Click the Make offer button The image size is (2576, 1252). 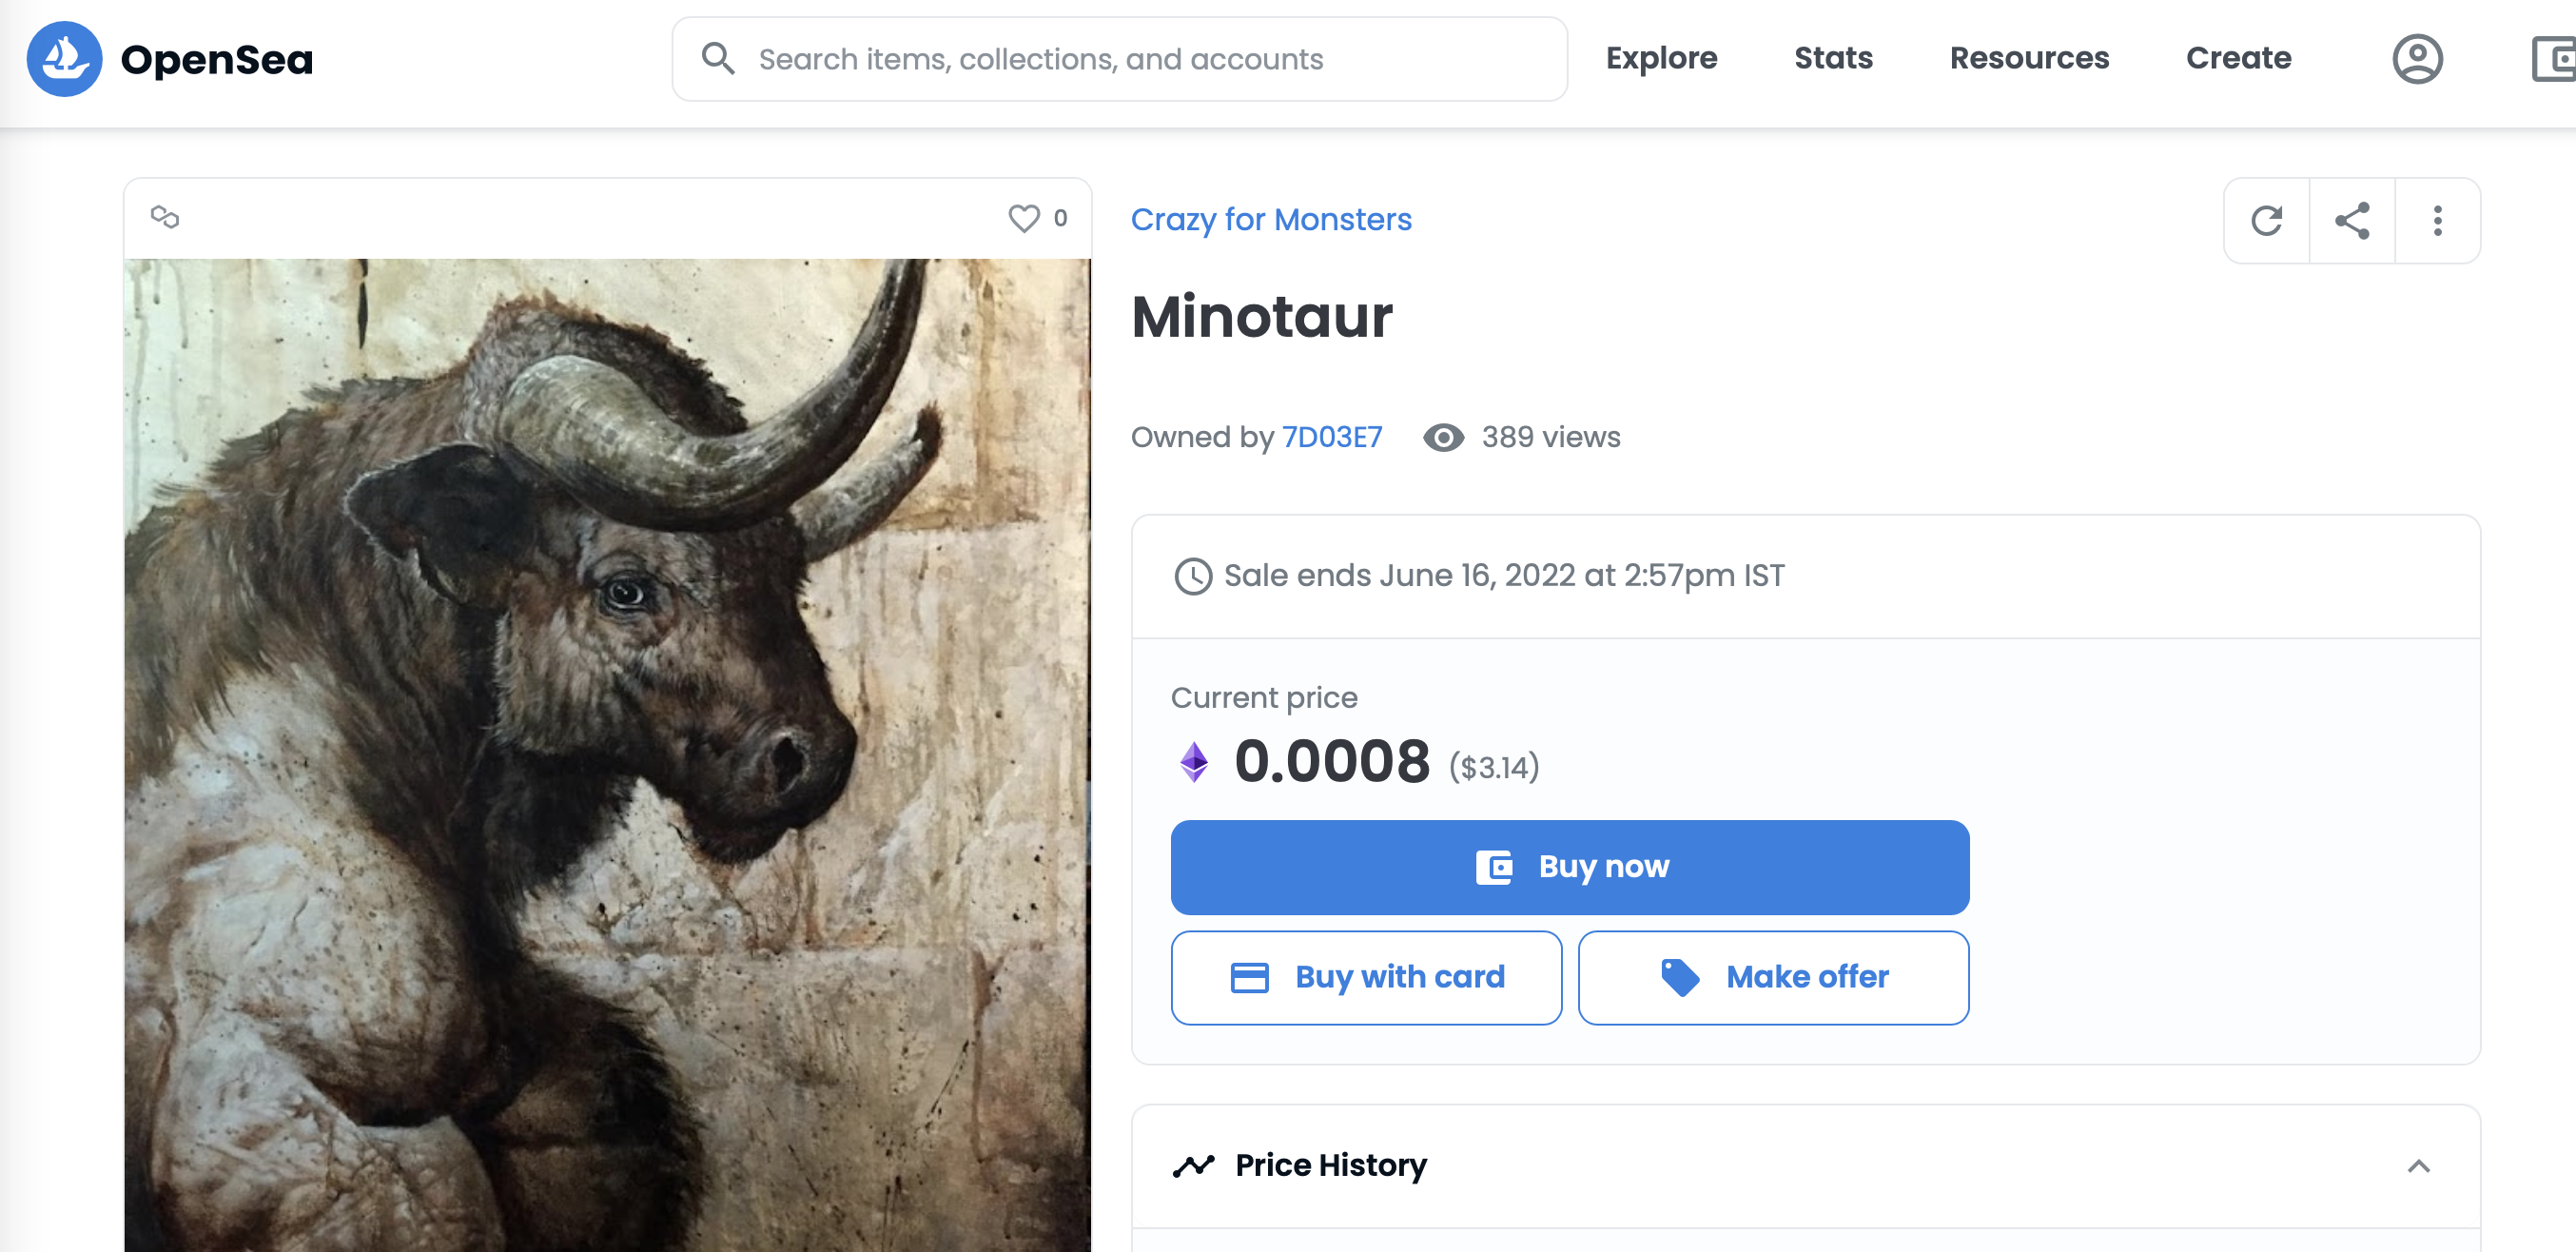tap(1773, 977)
